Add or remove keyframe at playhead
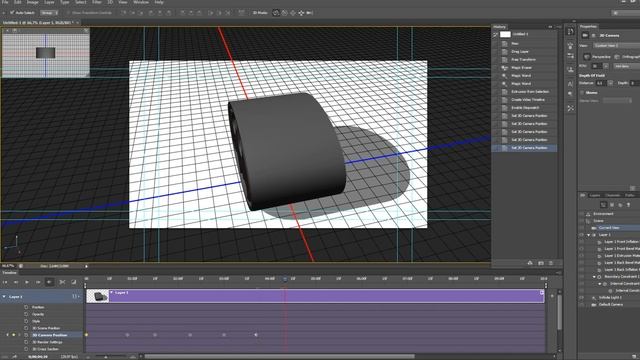The height and width of the screenshot is (360, 640). pos(13,335)
